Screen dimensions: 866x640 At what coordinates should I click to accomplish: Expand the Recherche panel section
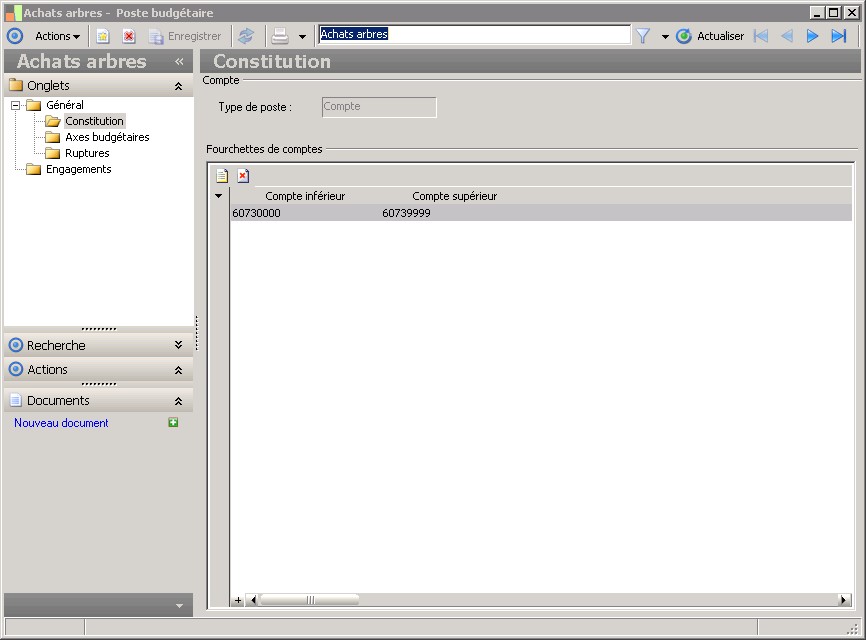178,345
